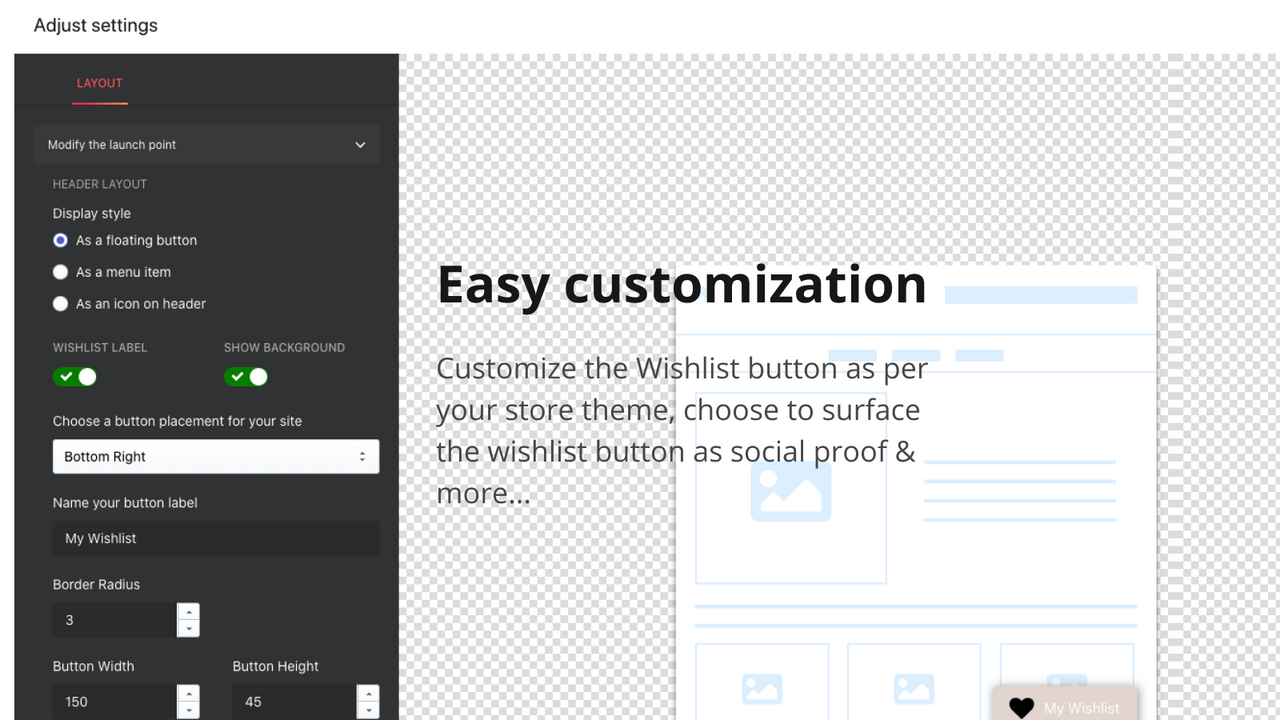Screen dimensions: 1280x720
Task: Select the 'As a floating button' option
Action: [x=60, y=240]
